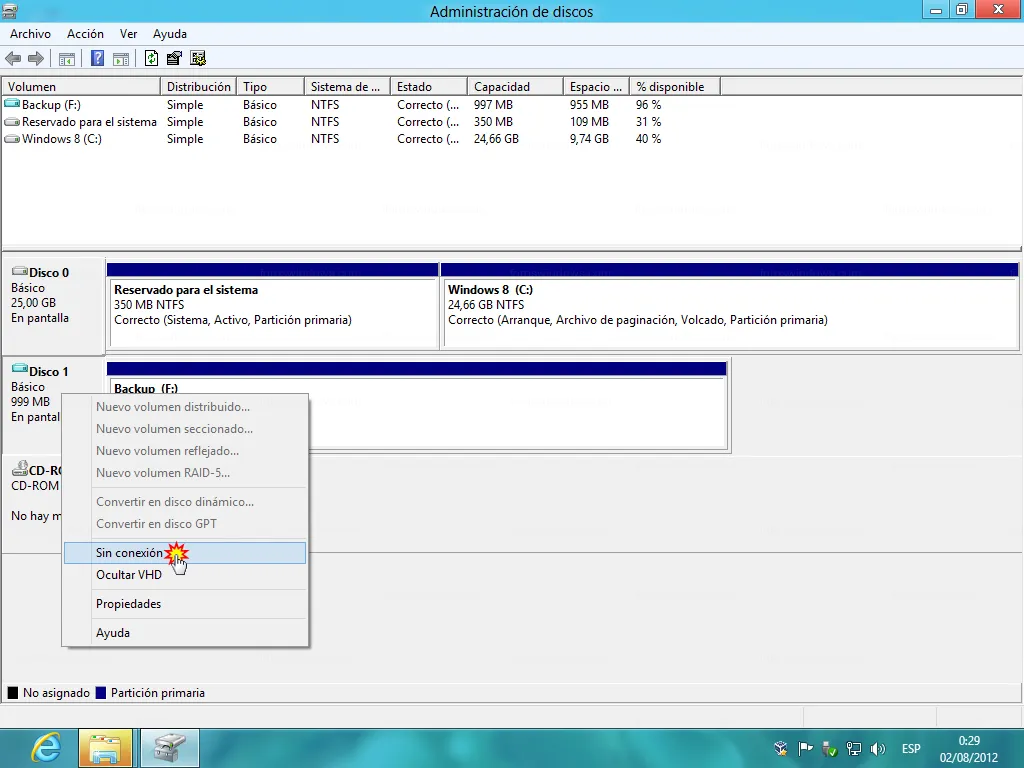The image size is (1024, 768).
Task: Click Convertir en disco GPT entry
Action: tap(185, 524)
